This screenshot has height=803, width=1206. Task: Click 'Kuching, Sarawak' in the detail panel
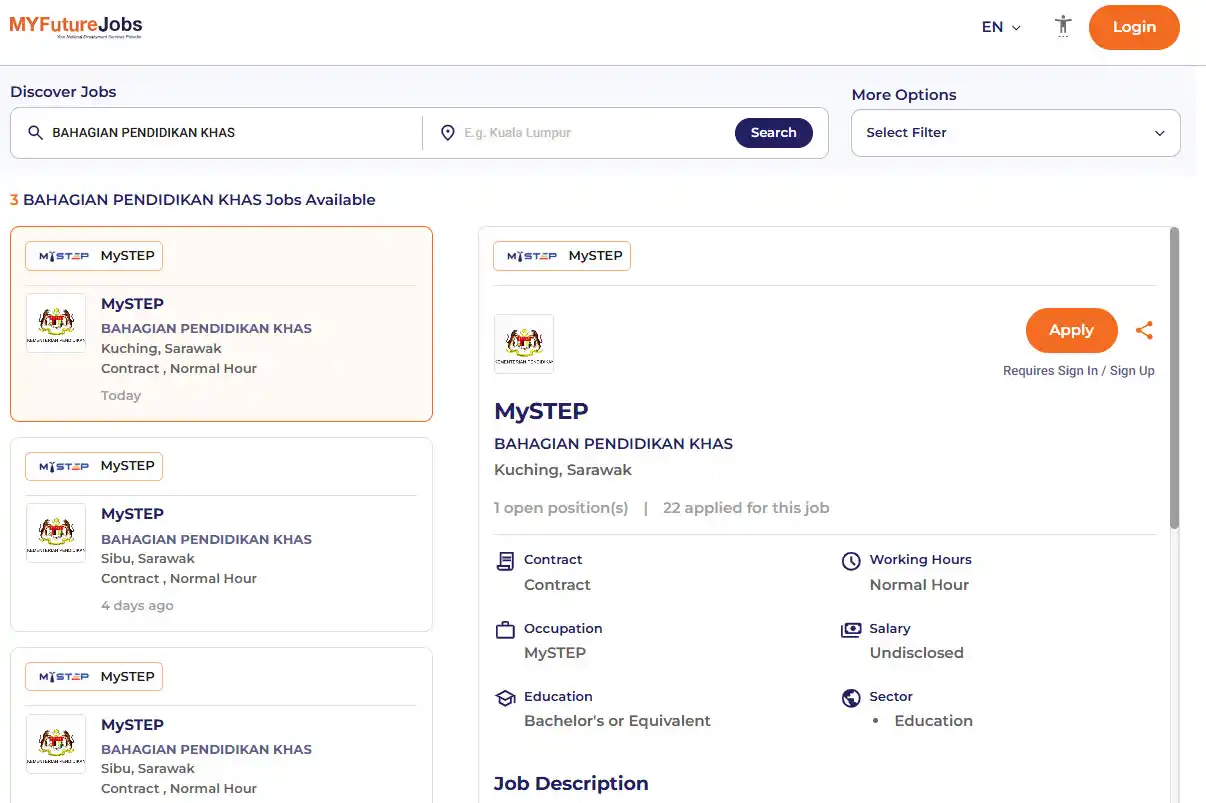(x=563, y=470)
